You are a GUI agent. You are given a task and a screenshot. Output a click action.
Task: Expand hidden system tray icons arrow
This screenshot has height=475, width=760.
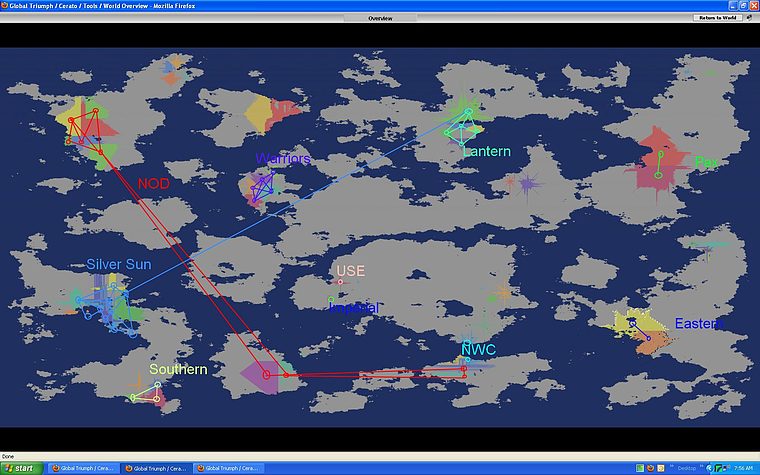(x=709, y=468)
